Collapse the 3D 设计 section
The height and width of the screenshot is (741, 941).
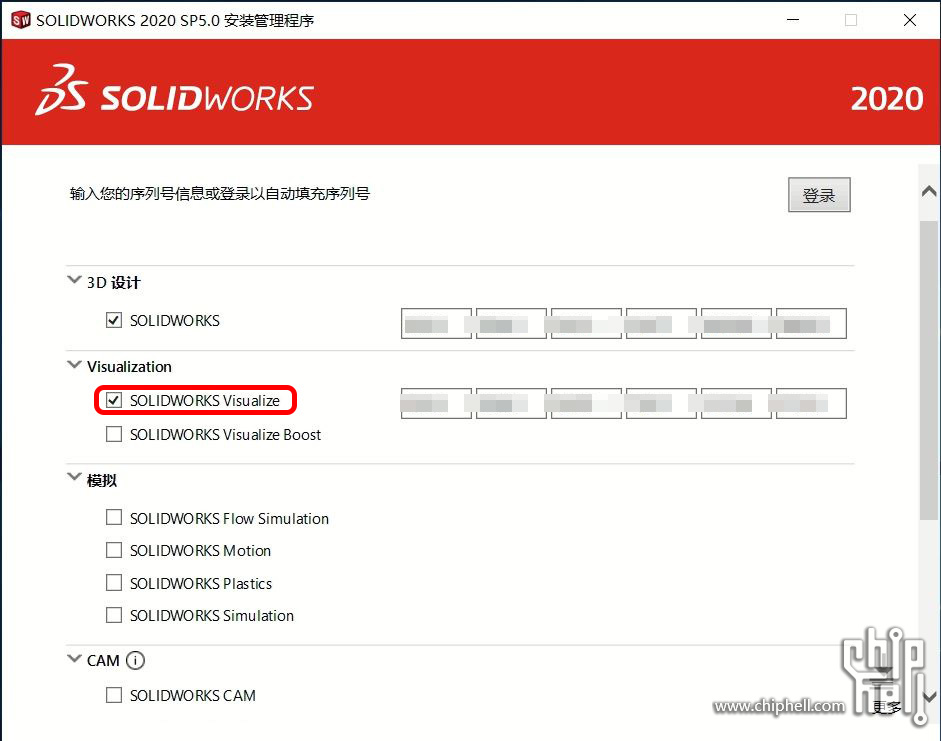coord(74,280)
